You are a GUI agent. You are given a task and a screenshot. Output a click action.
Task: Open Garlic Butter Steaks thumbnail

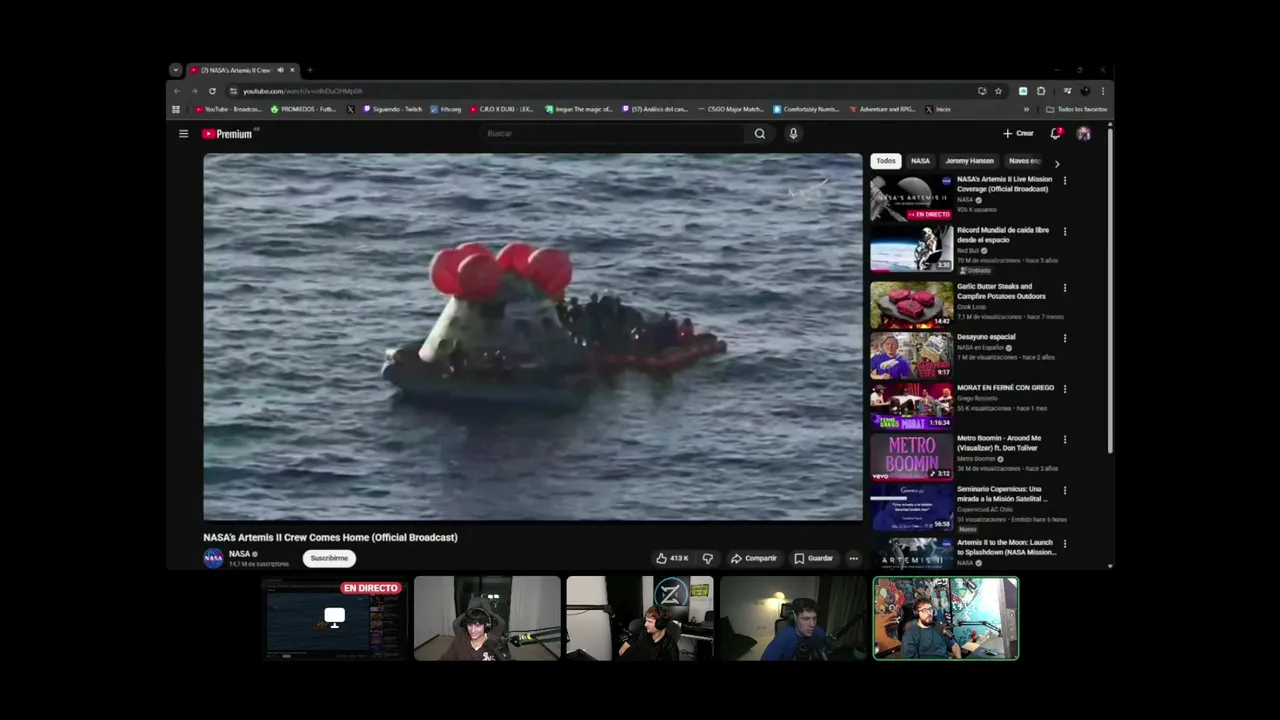911,305
